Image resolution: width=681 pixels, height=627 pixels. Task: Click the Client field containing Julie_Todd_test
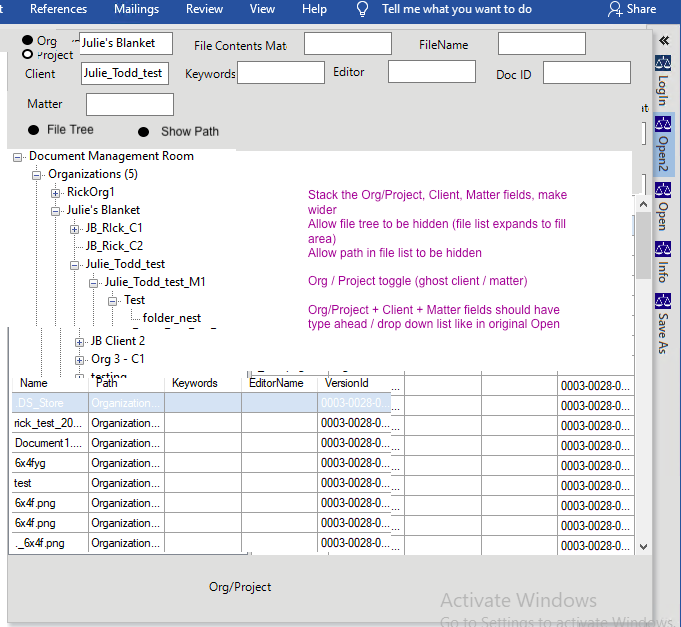(125, 73)
